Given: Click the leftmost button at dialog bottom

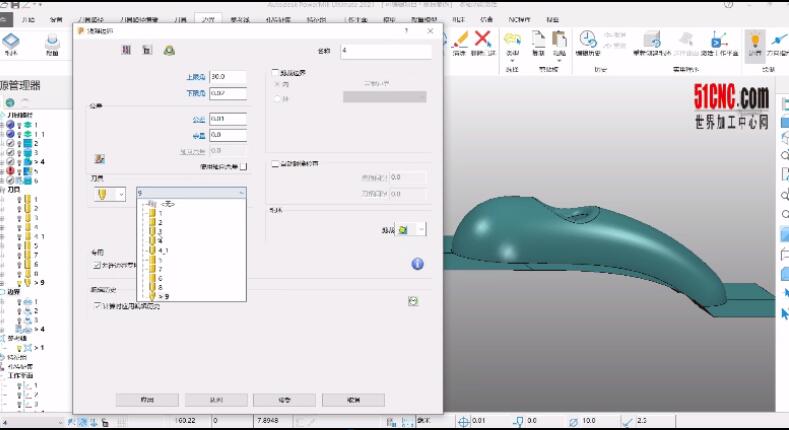Looking at the screenshot, I should [146, 399].
